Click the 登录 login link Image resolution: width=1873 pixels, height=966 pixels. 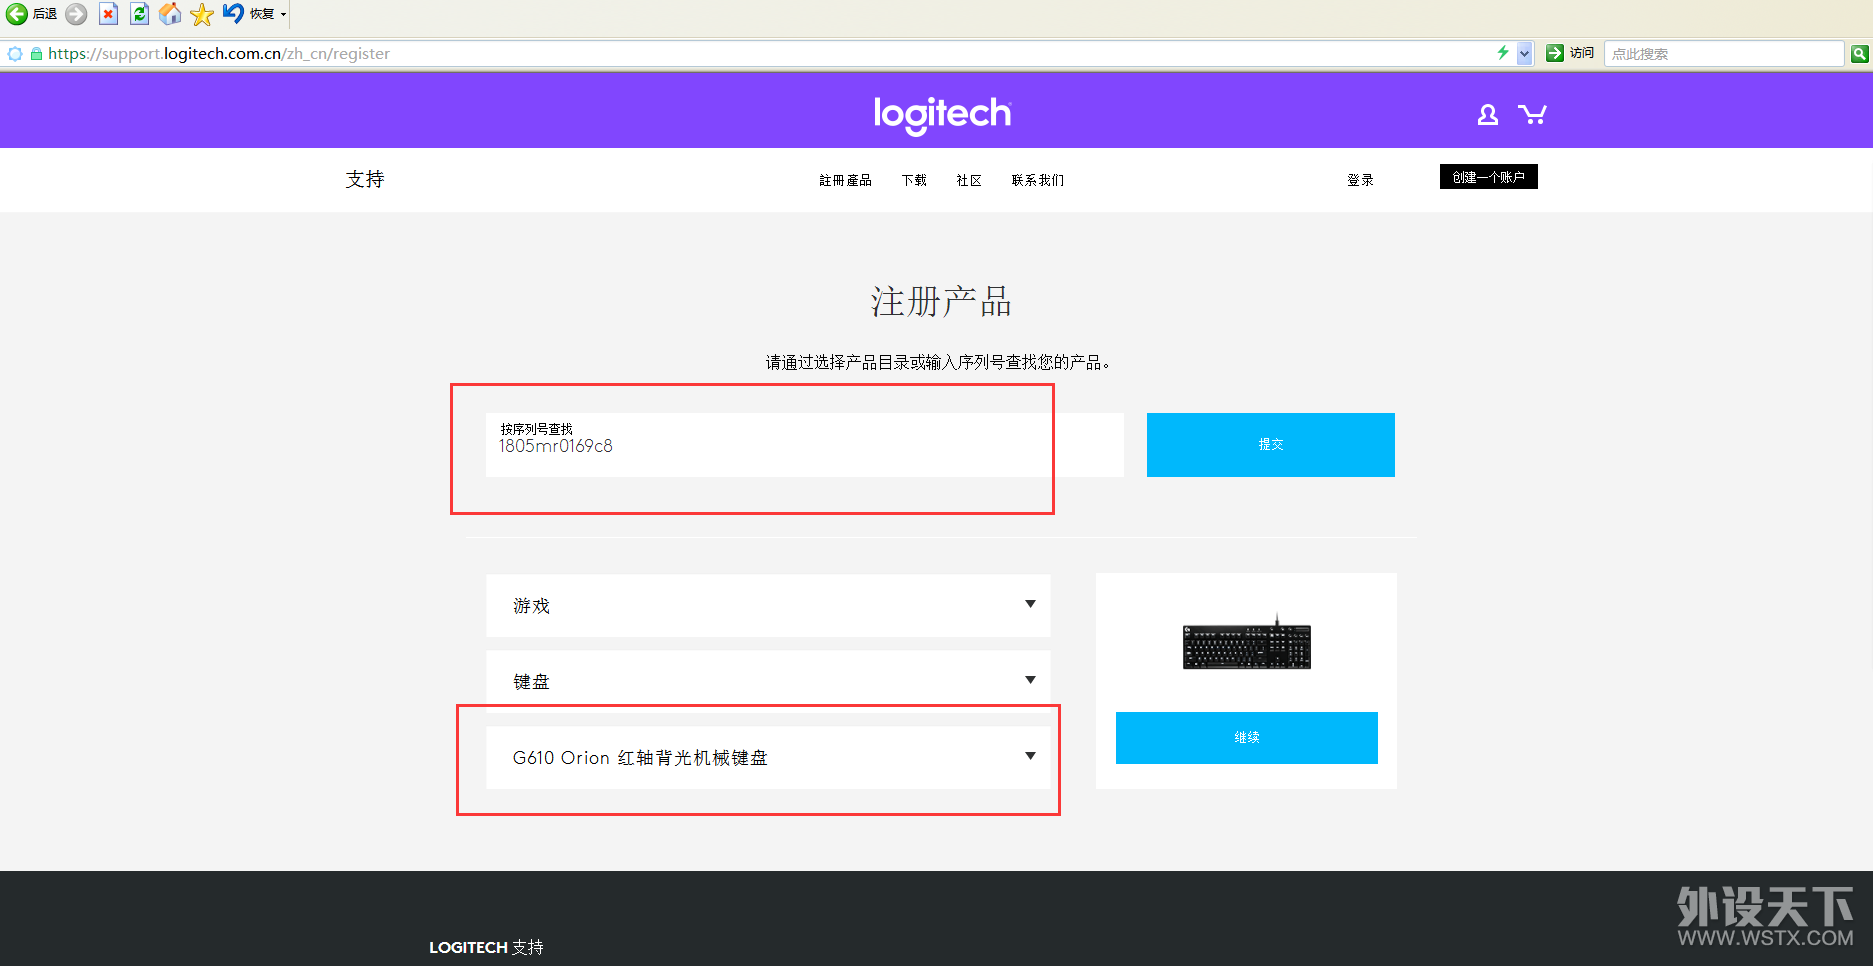1360,180
